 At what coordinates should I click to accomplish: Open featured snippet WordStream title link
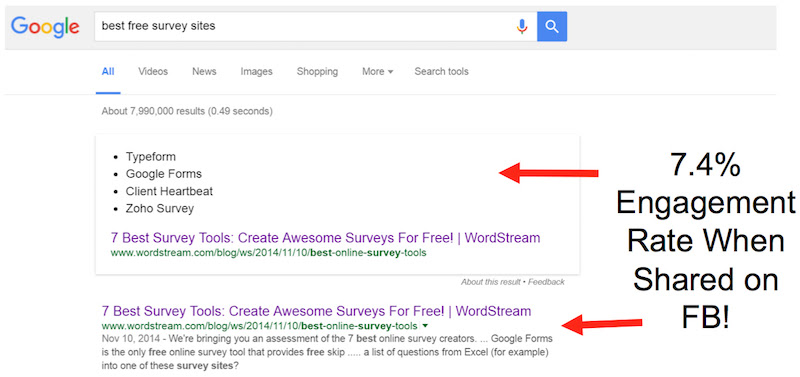(x=326, y=238)
